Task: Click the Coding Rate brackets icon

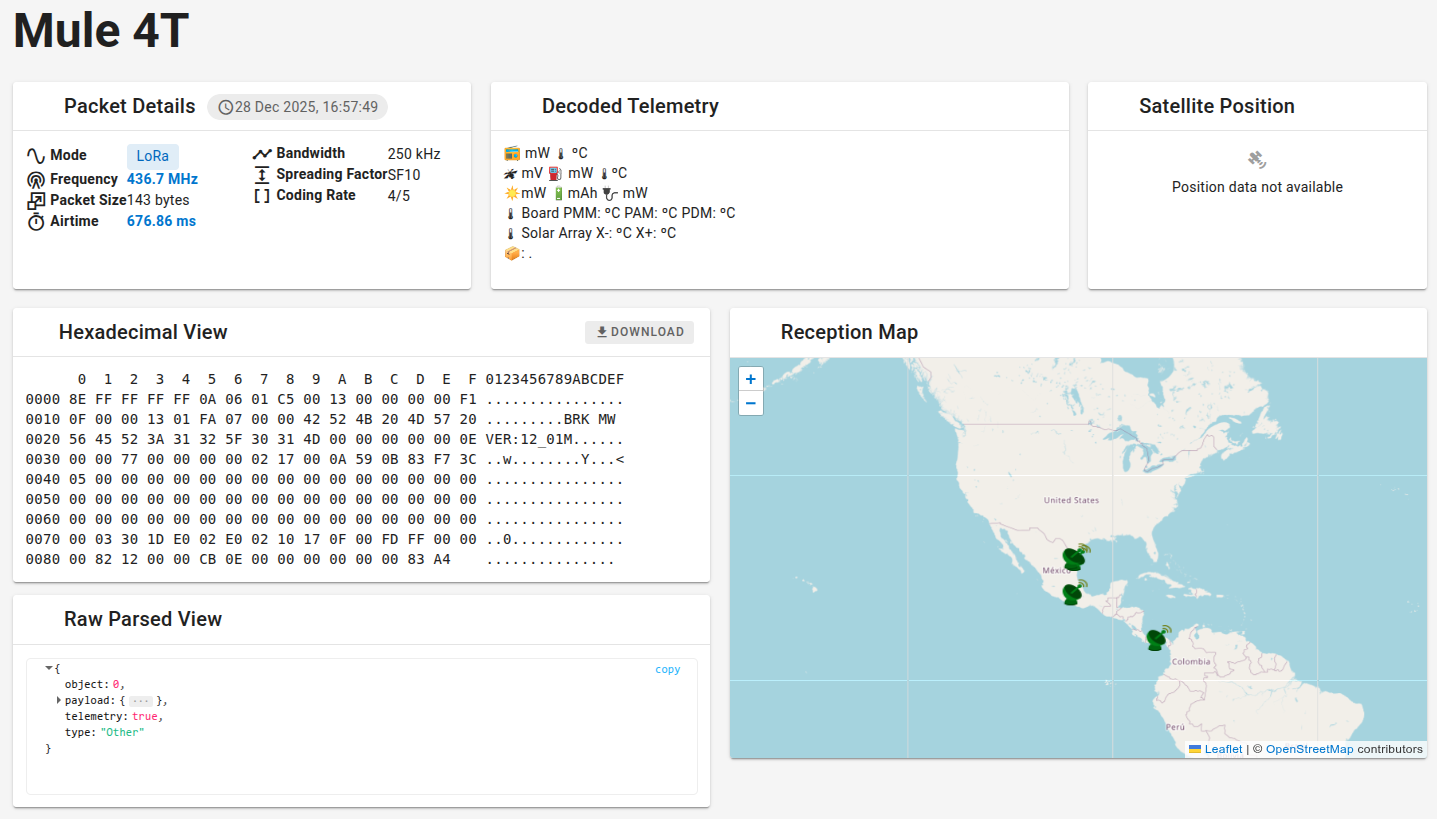Action: pyautogui.click(x=262, y=196)
